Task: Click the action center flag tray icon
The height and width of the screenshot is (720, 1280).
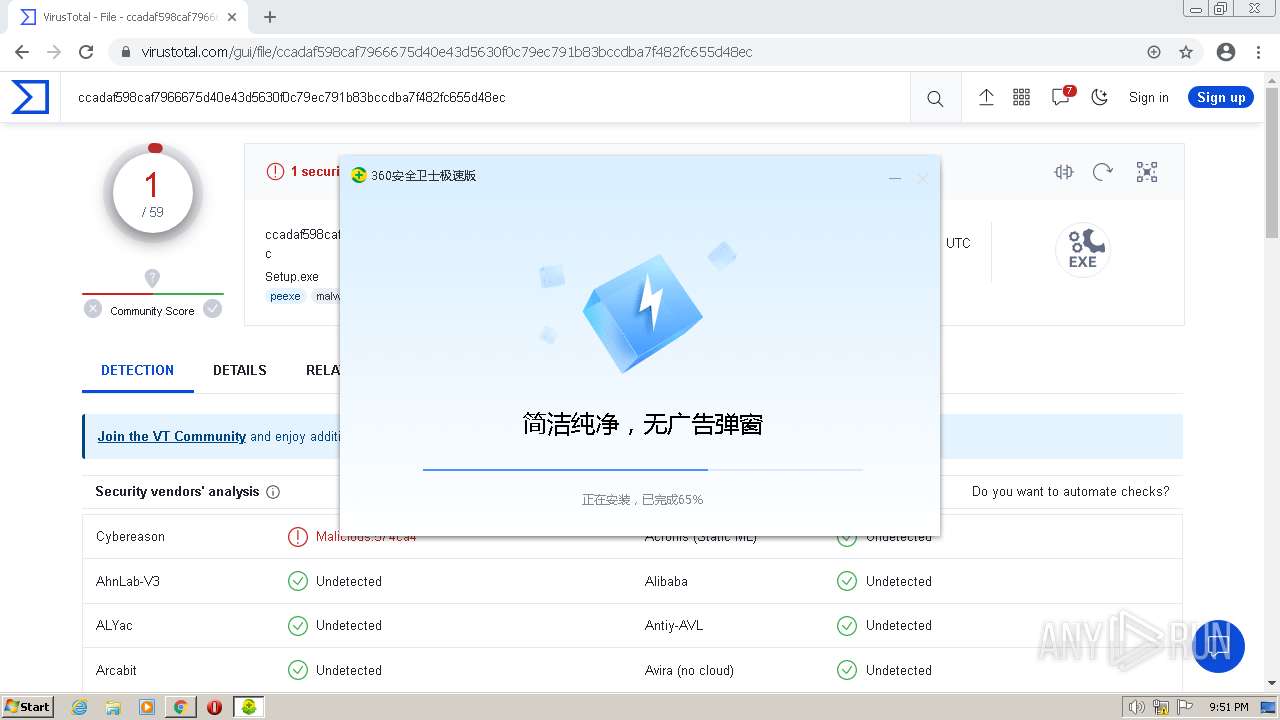Action: 1184,707
